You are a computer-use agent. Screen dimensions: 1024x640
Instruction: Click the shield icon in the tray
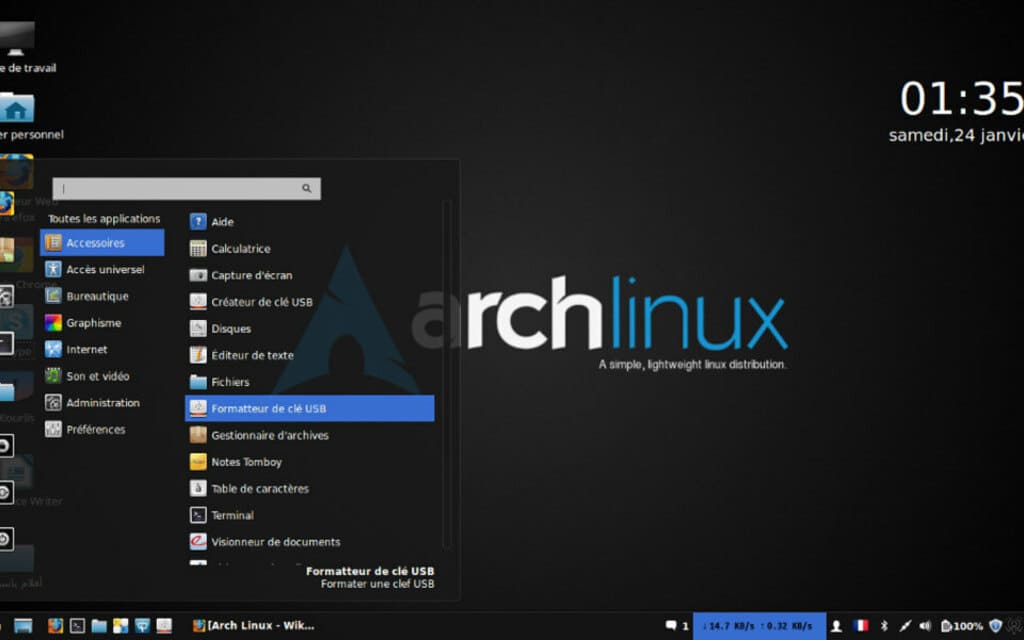(x=995, y=626)
